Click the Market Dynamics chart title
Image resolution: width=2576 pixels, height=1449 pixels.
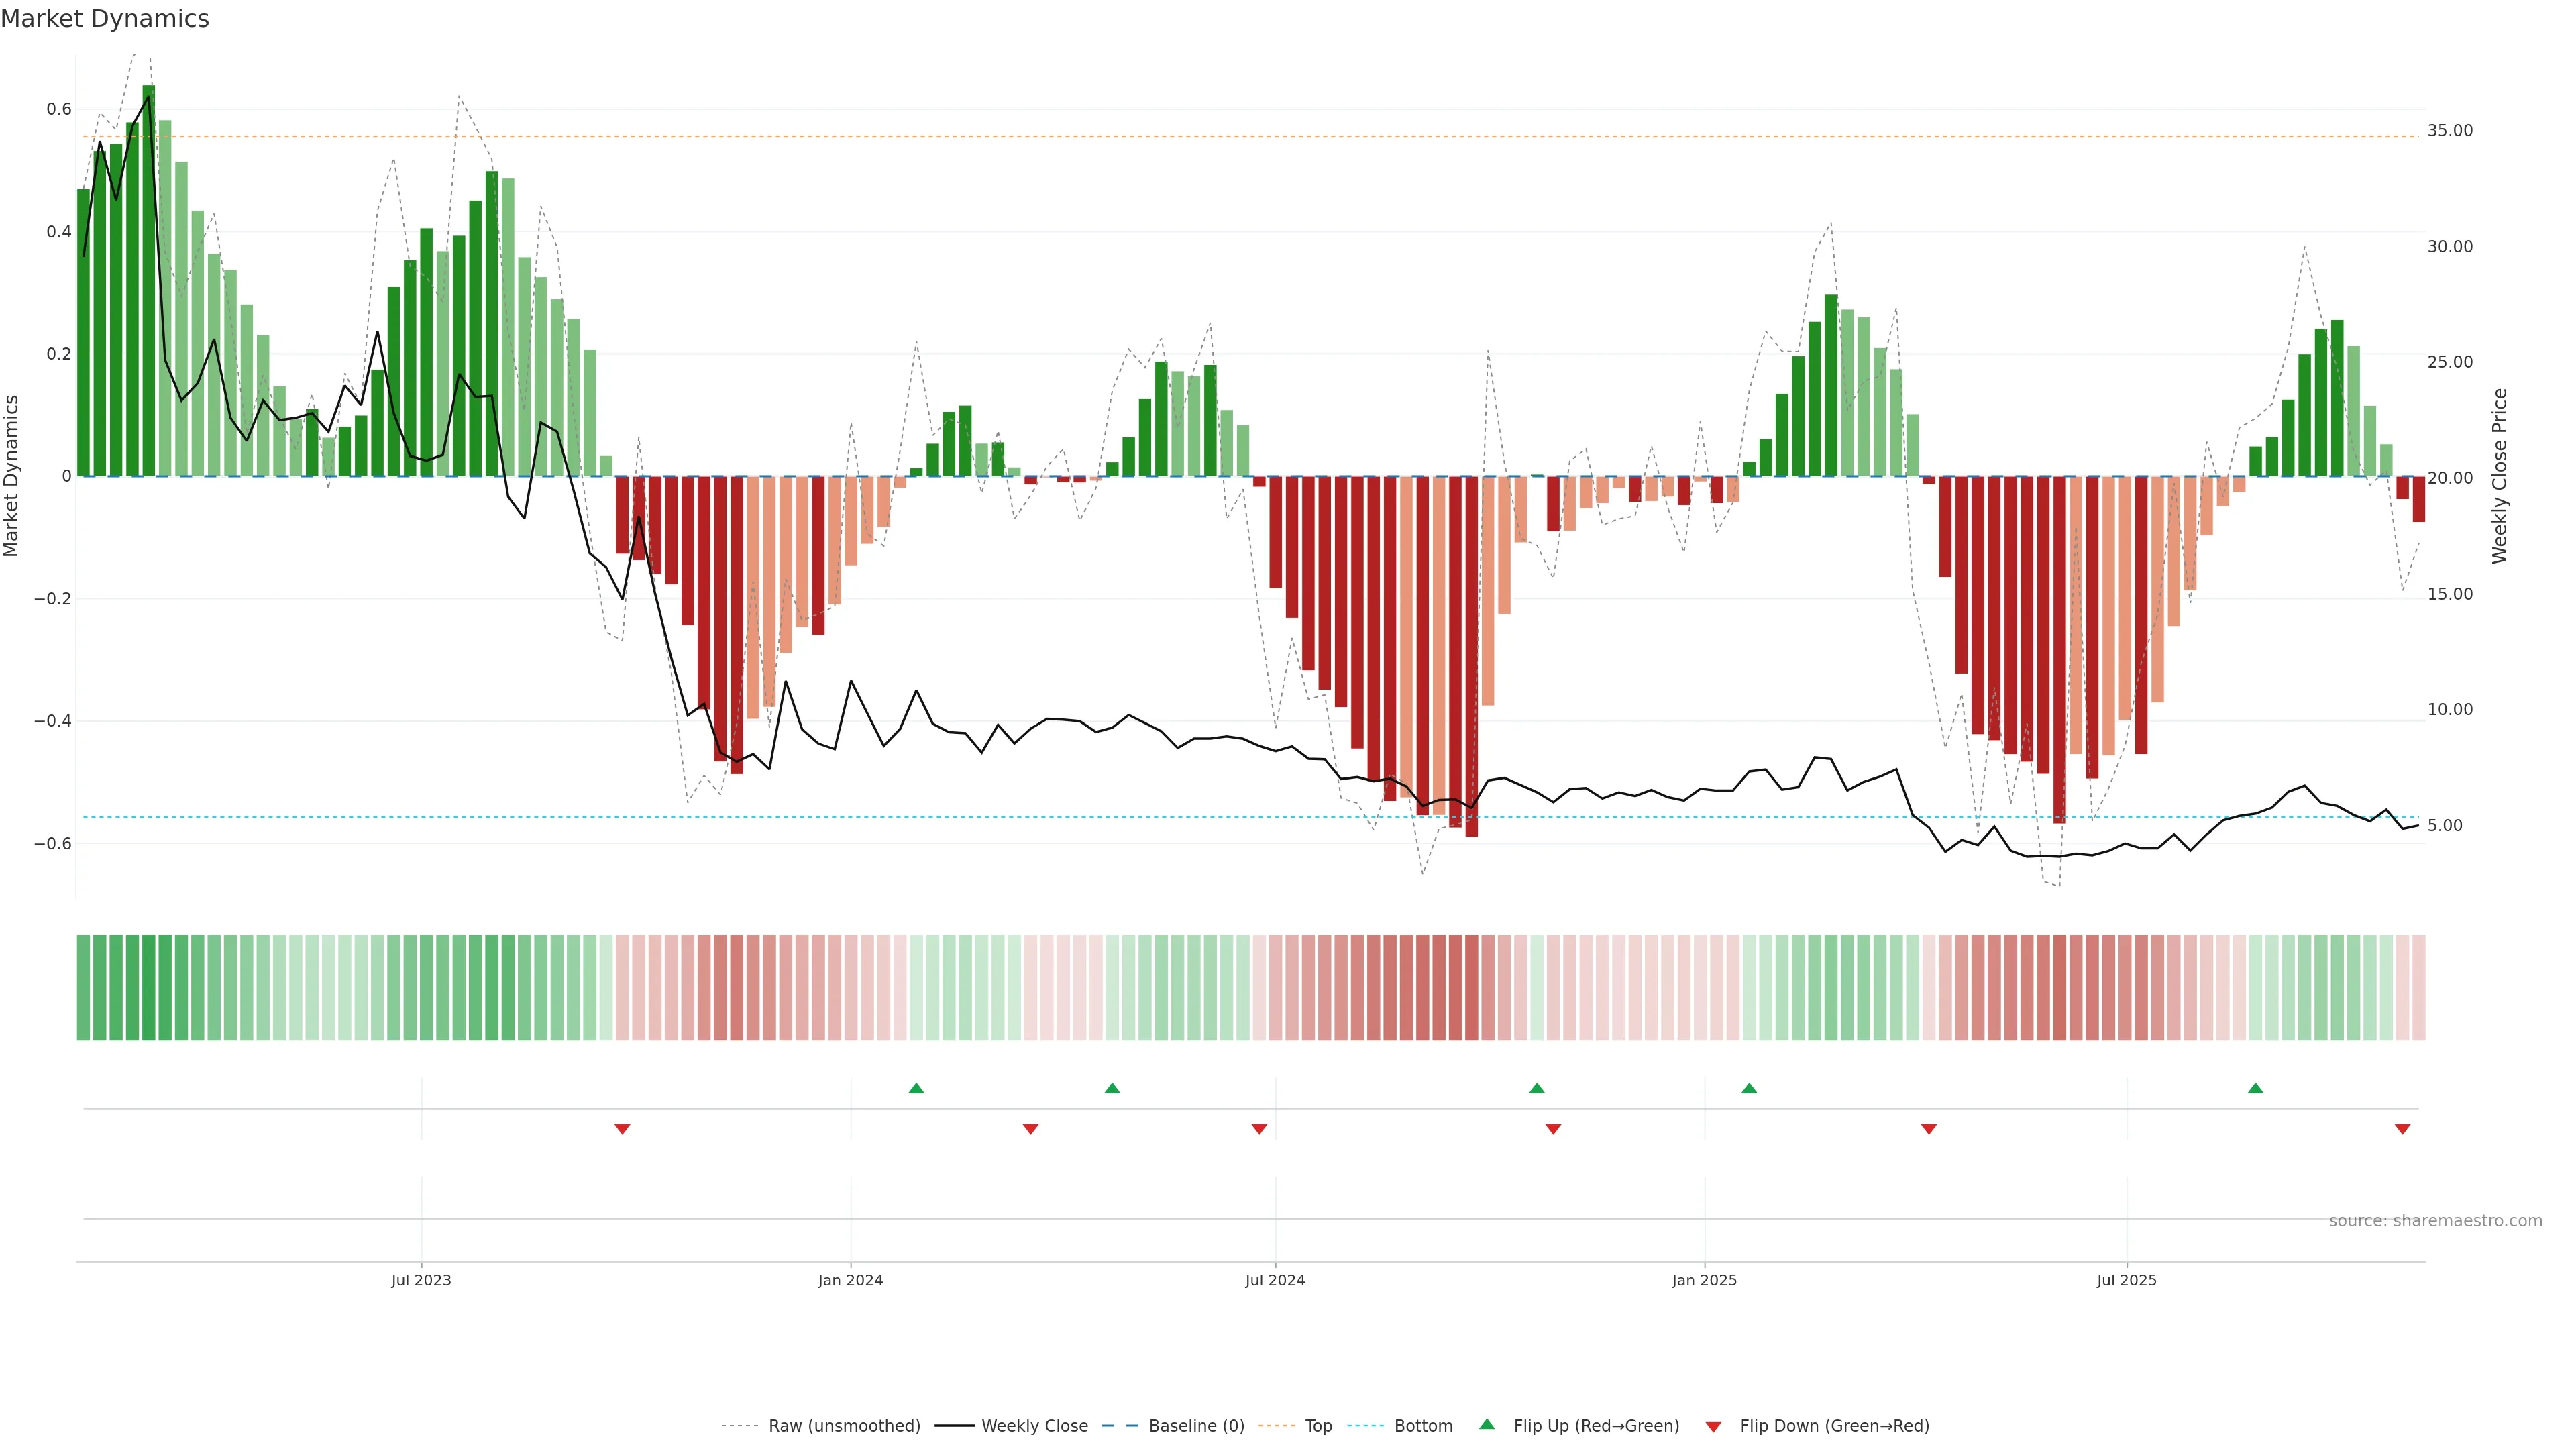105,19
